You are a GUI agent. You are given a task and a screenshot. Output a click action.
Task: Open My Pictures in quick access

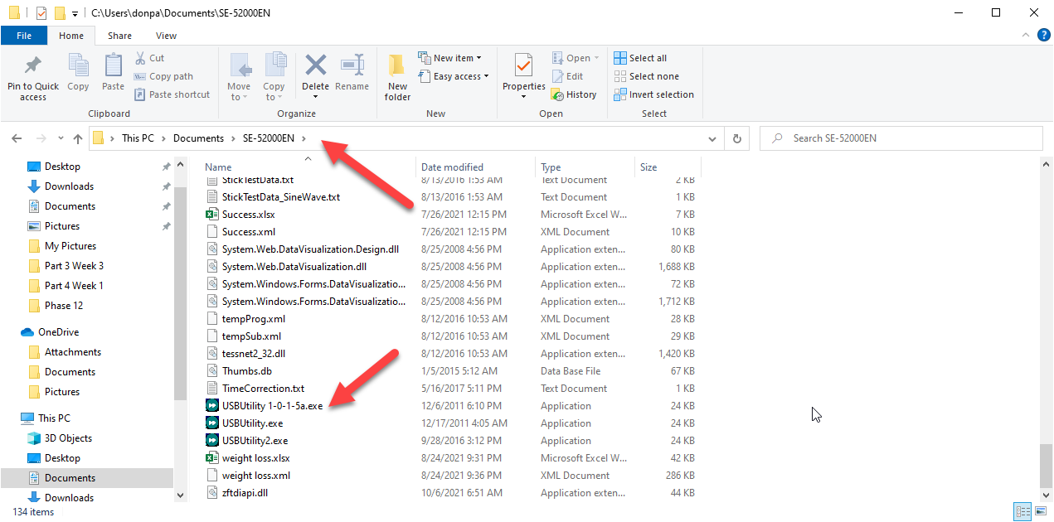(x=71, y=246)
